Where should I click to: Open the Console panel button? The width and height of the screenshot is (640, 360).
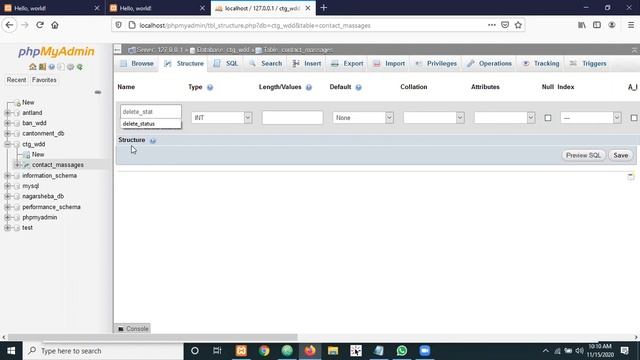coord(133,329)
